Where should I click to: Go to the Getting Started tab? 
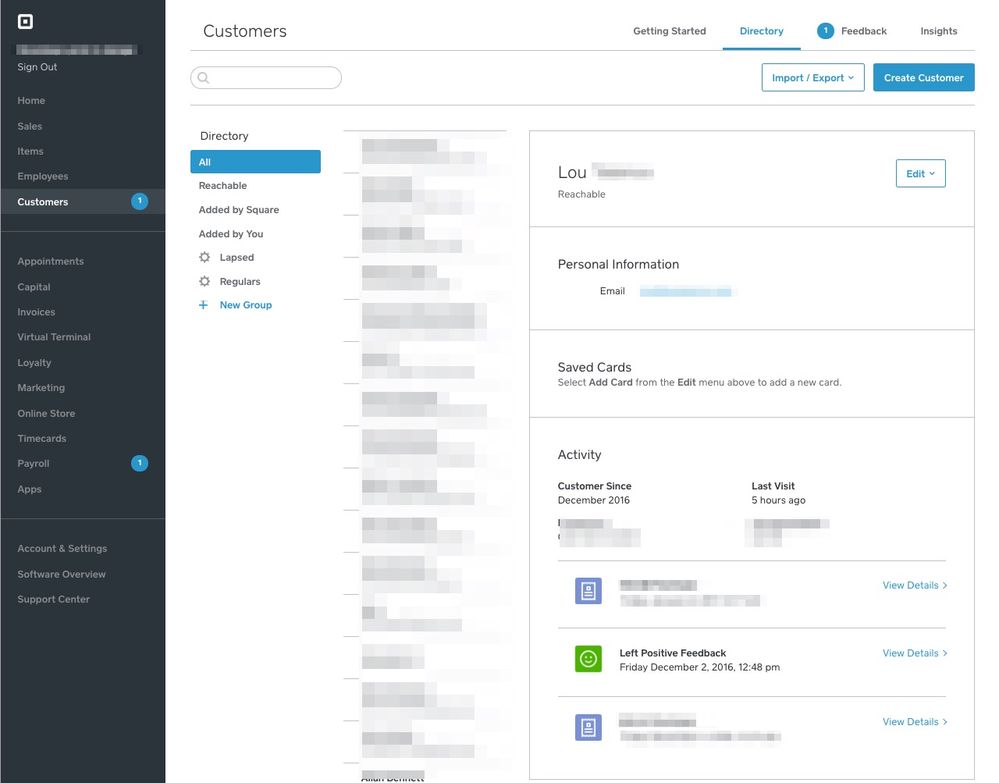pos(669,31)
